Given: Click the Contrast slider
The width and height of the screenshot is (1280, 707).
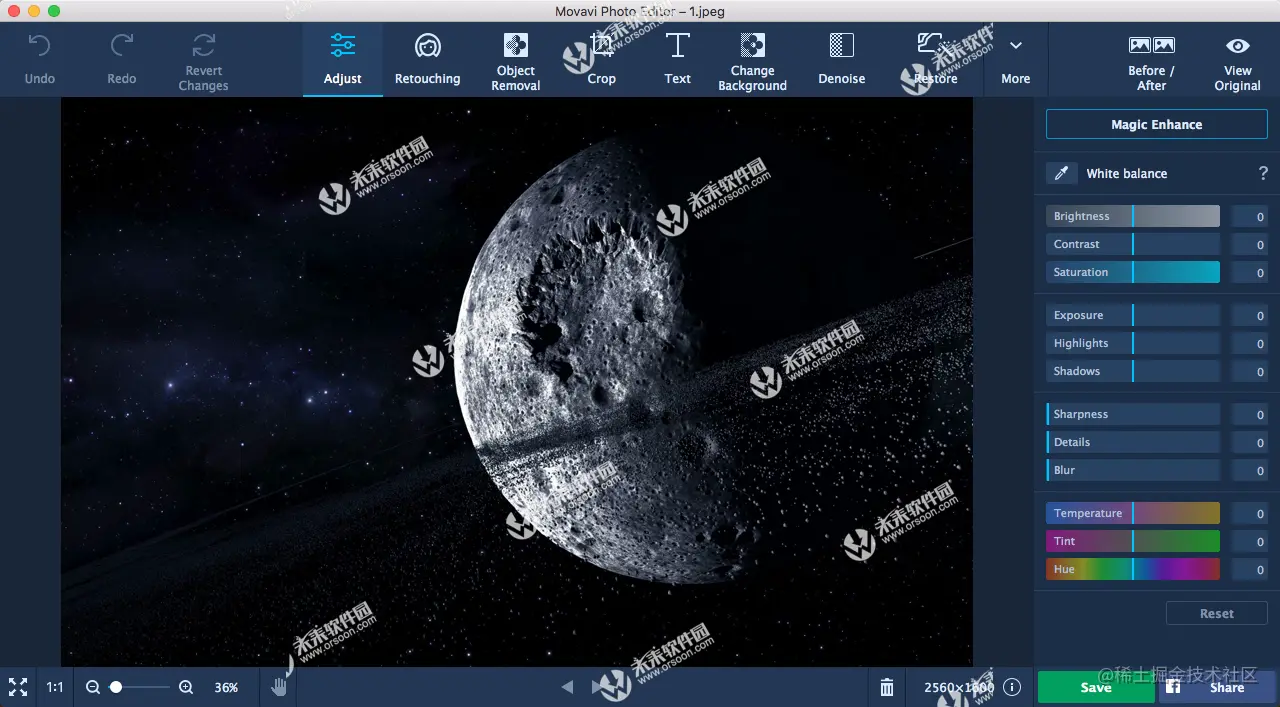Looking at the screenshot, I should (x=1133, y=244).
